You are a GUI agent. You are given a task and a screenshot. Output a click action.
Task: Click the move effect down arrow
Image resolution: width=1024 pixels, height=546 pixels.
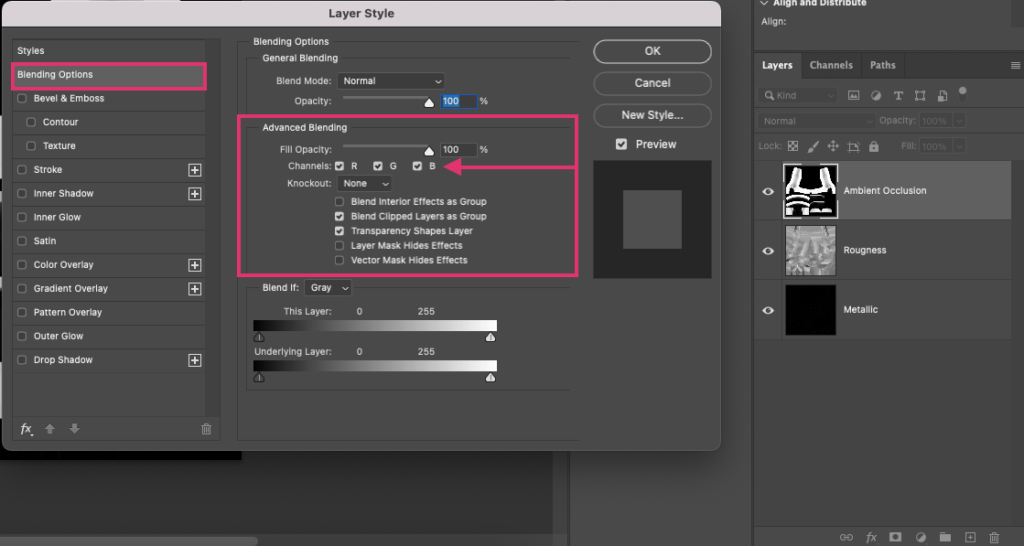tap(74, 429)
